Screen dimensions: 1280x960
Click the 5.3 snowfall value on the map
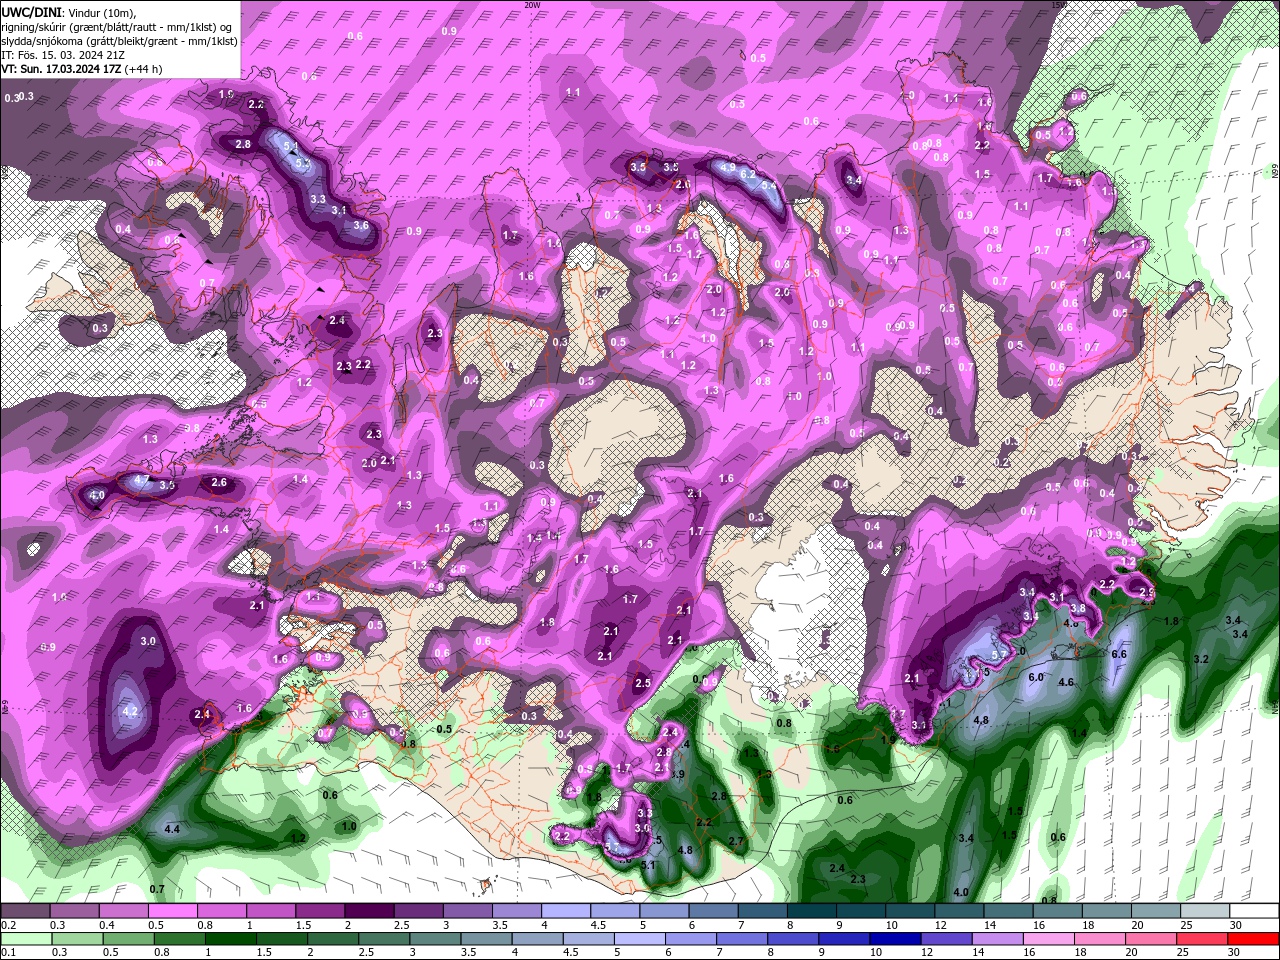click(x=302, y=162)
